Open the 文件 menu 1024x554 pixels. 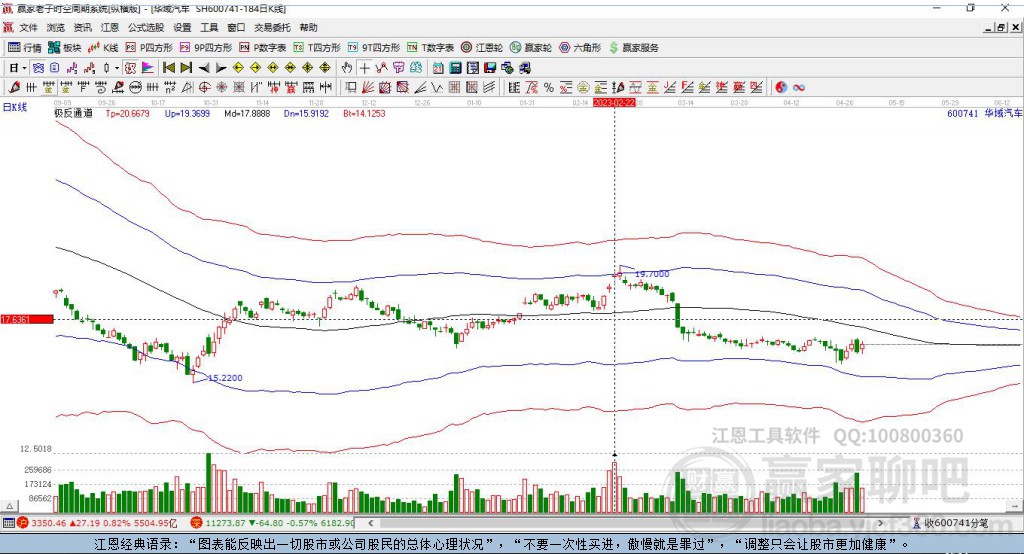28,27
